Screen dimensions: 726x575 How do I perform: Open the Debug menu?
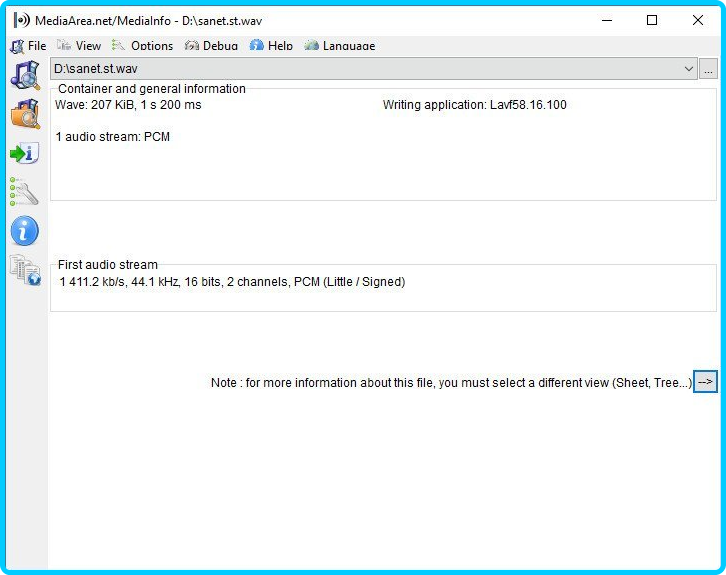[211, 46]
